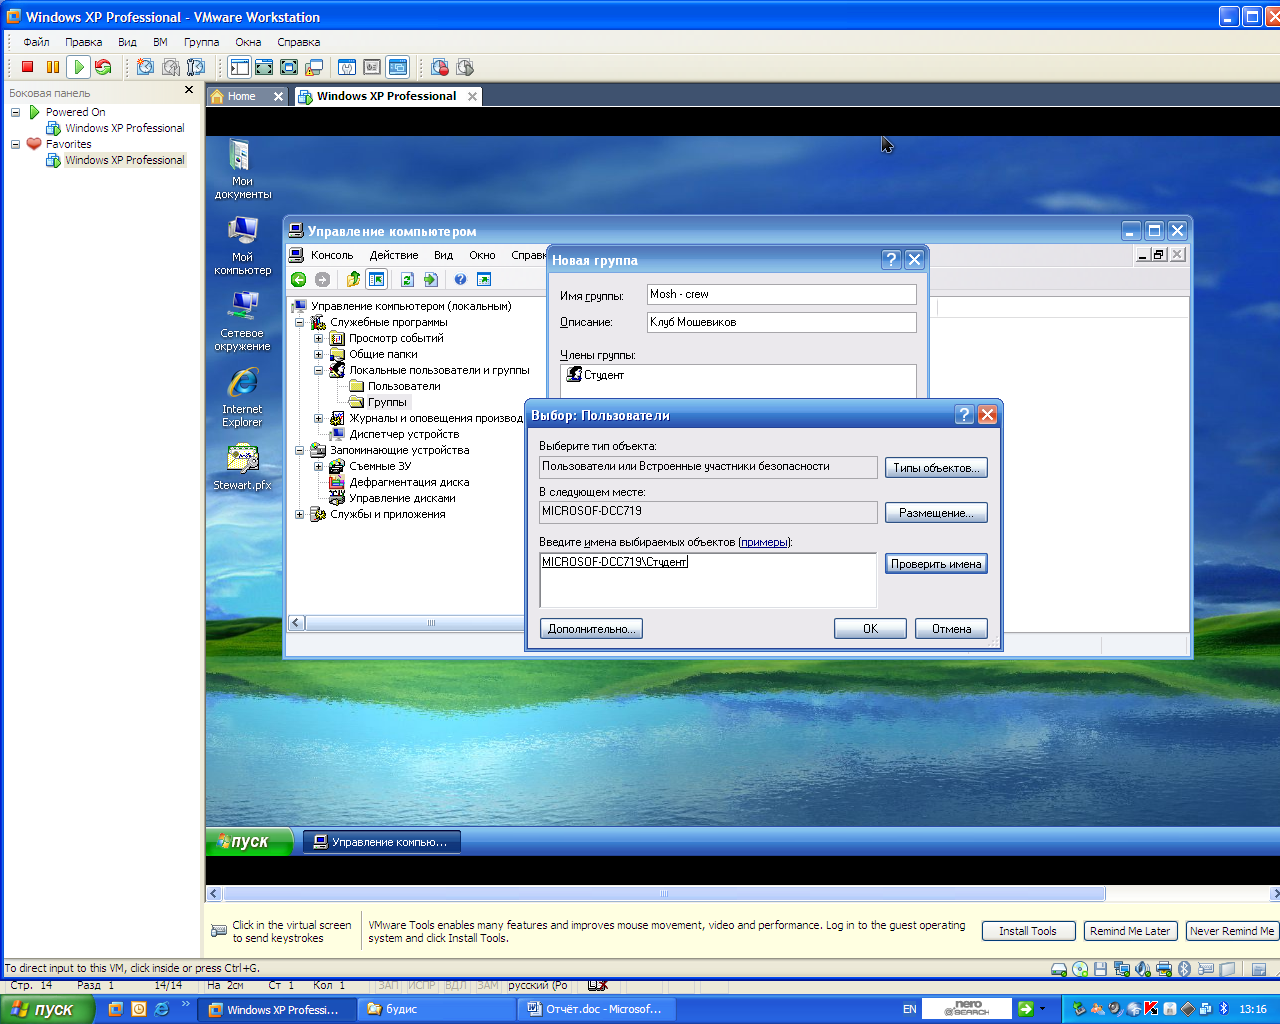This screenshot has width=1280, height=1024.
Task: Reset the virtual machine via the reset icon
Action: 103,67
